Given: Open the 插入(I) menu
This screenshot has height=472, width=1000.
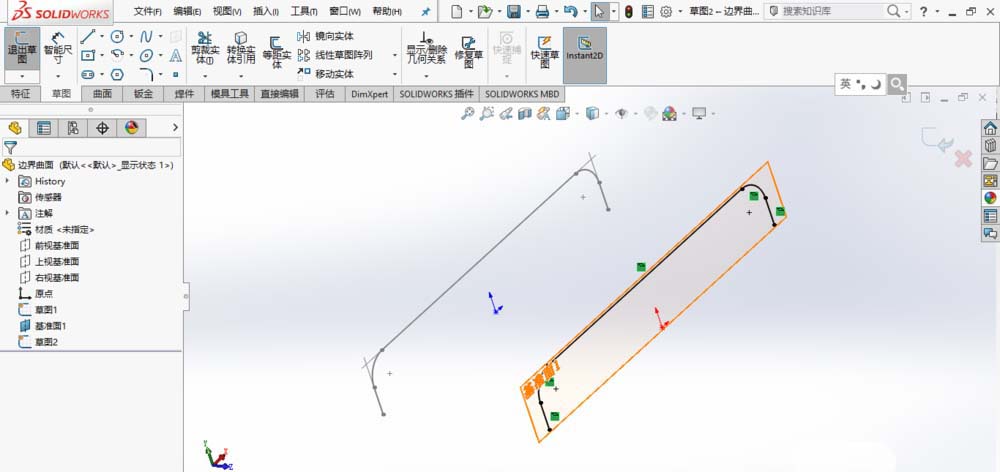Looking at the screenshot, I should pyautogui.click(x=265, y=11).
